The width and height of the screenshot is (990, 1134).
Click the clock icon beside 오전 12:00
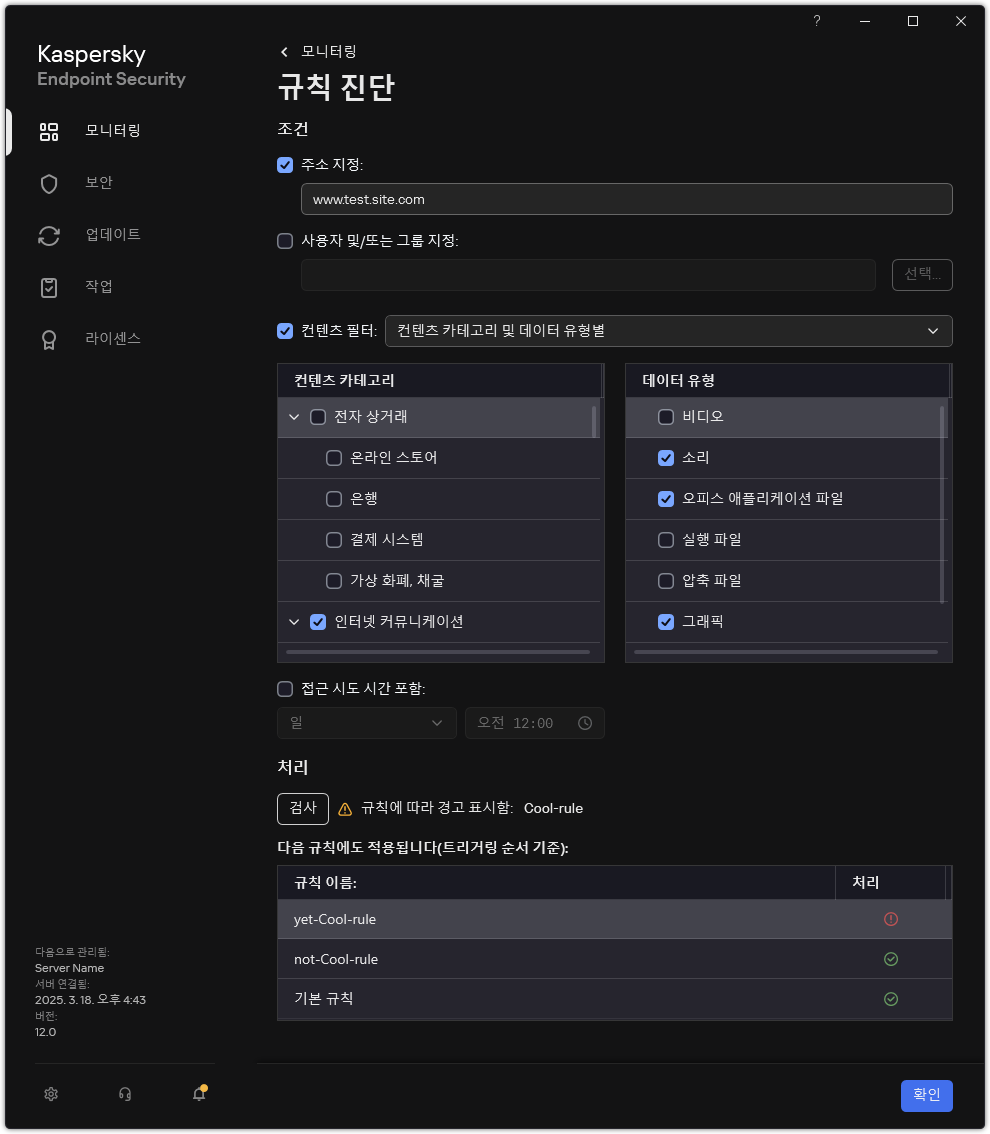584,722
